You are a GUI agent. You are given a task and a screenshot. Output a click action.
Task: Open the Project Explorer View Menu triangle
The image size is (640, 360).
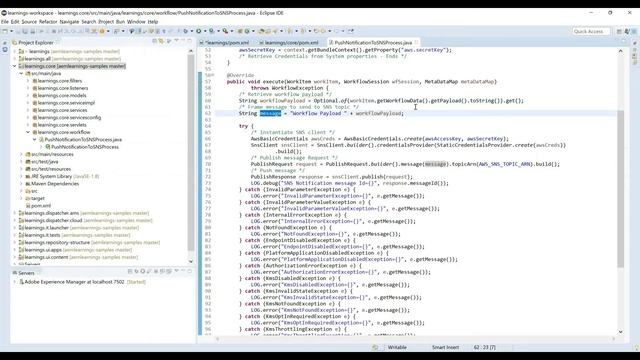tap(176, 41)
